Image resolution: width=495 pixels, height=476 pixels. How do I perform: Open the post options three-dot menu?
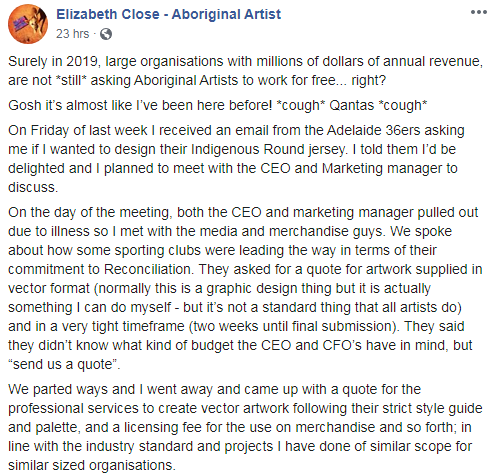click(x=479, y=12)
